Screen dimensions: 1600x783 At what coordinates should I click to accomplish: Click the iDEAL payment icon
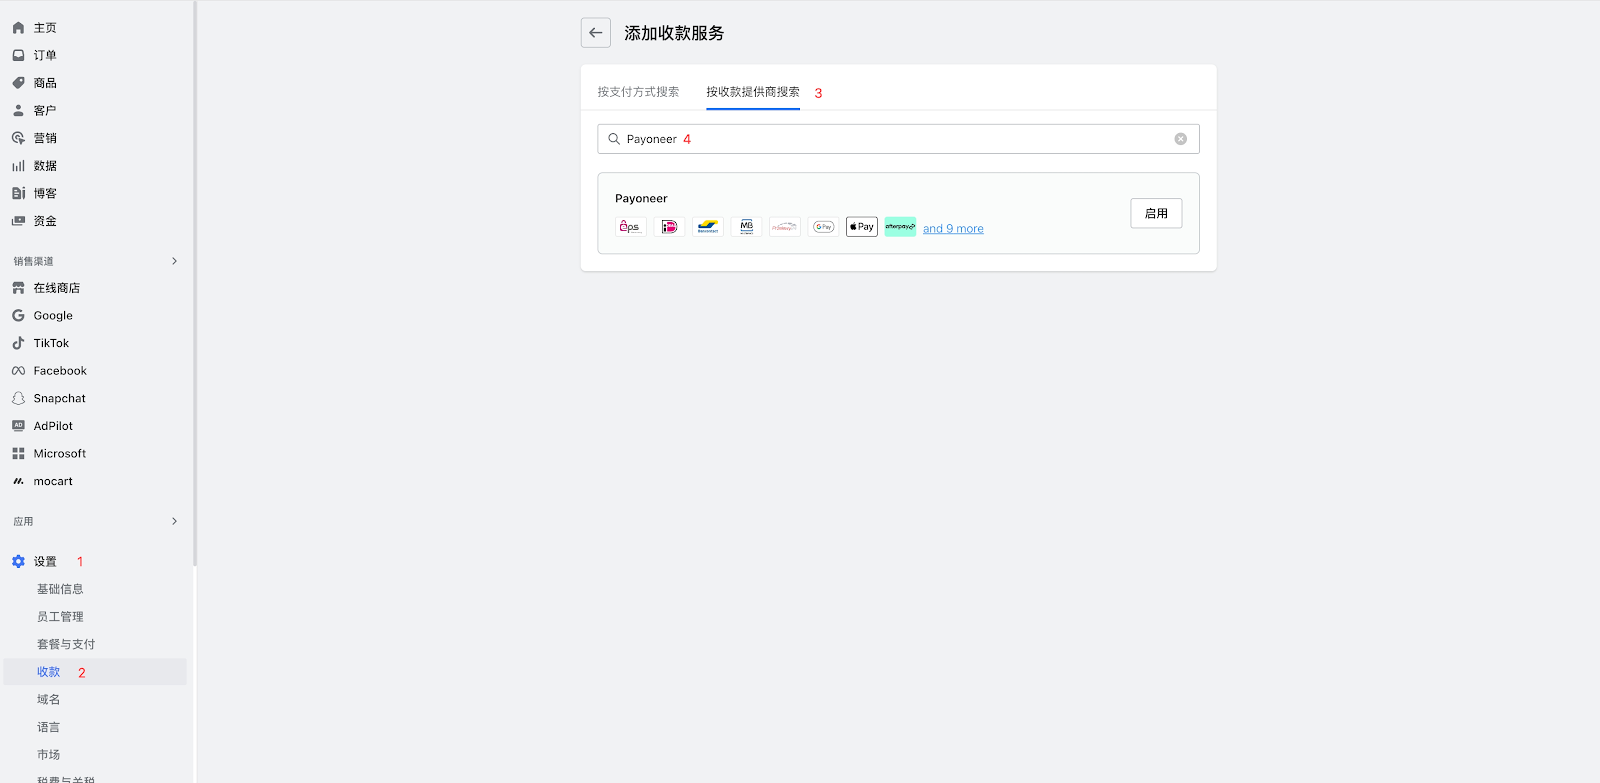pos(669,227)
